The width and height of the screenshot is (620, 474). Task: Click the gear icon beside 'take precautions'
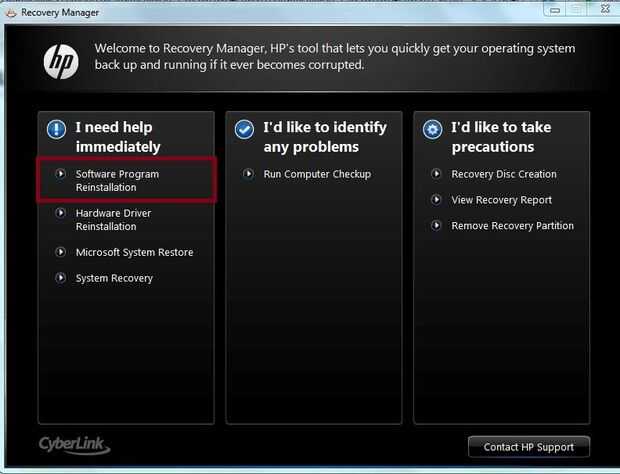click(x=432, y=129)
